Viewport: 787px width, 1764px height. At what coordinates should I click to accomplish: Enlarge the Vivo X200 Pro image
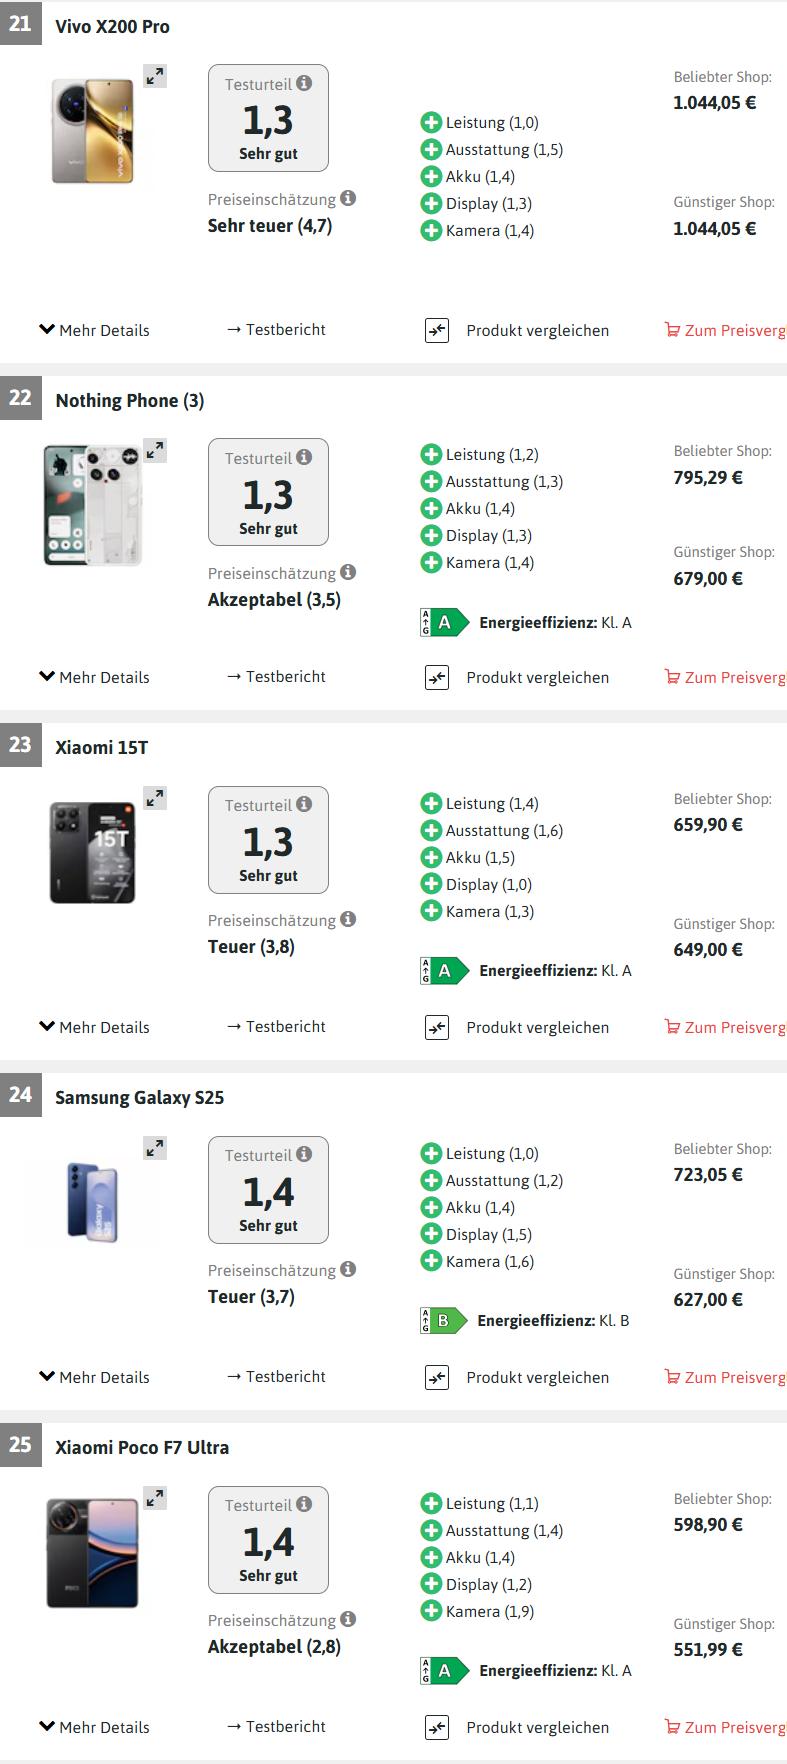pyautogui.click(x=155, y=76)
